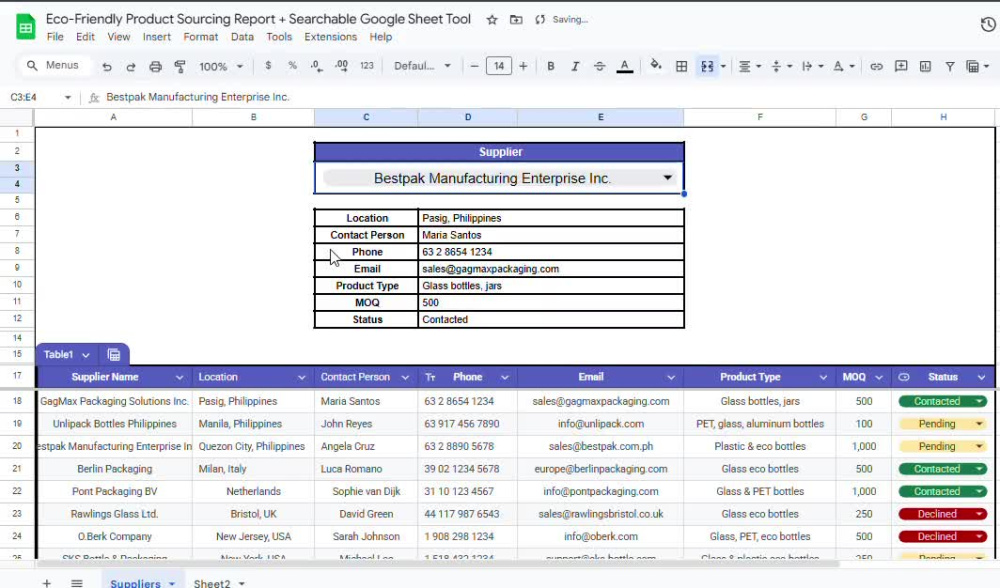Open the font family dropdown
This screenshot has width=1000, height=588.
coord(422,66)
